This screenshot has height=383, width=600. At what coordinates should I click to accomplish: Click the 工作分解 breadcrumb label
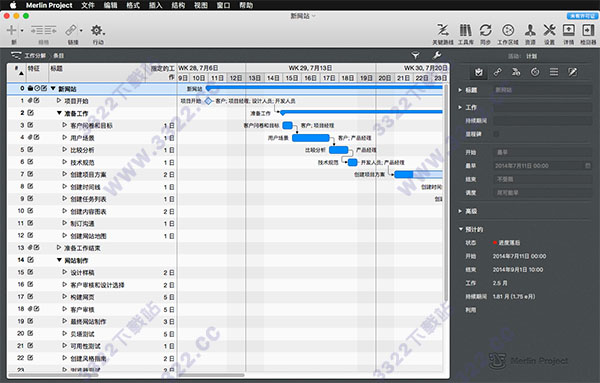[x=35, y=55]
